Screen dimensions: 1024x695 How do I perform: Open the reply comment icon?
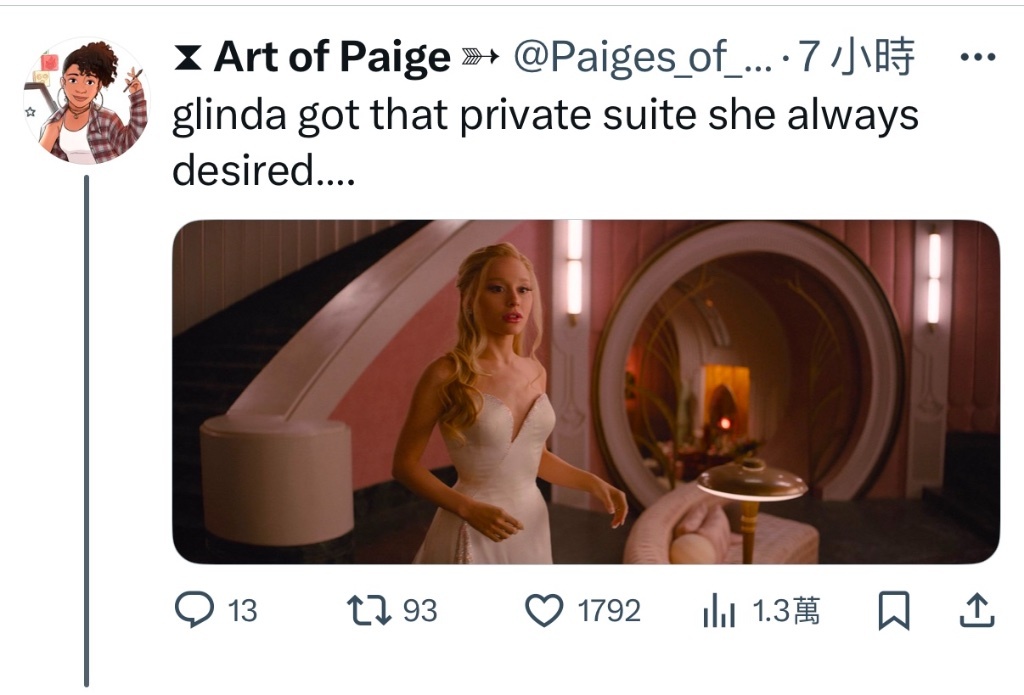[194, 609]
